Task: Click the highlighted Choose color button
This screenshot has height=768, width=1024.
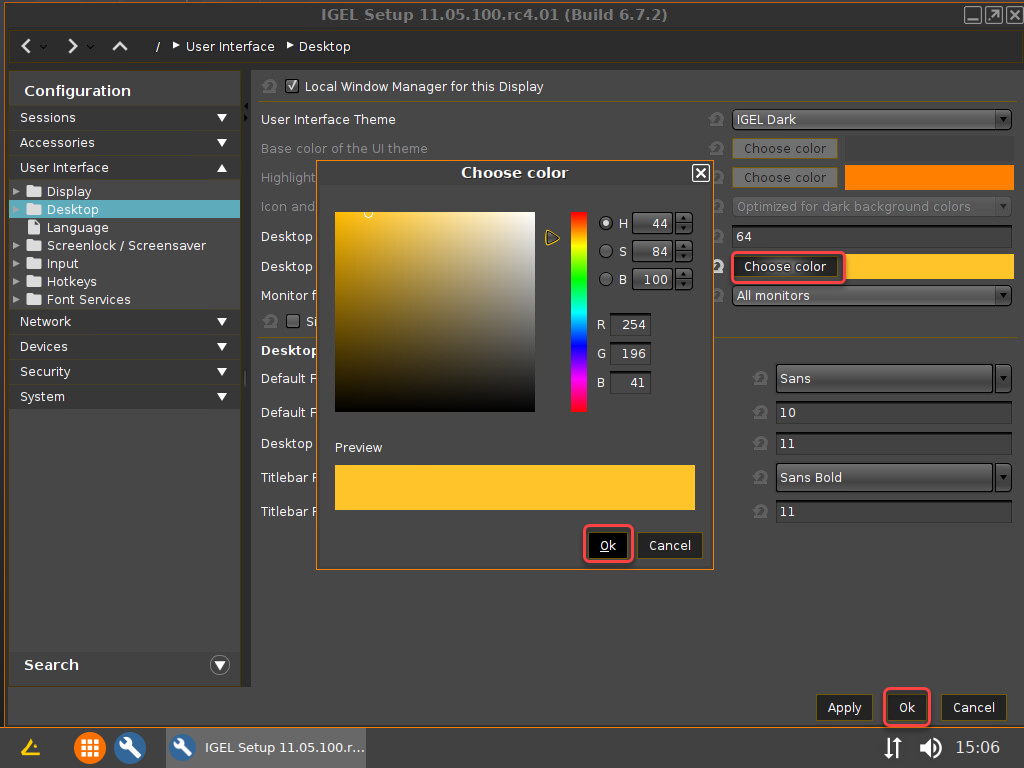Action: [x=787, y=268]
